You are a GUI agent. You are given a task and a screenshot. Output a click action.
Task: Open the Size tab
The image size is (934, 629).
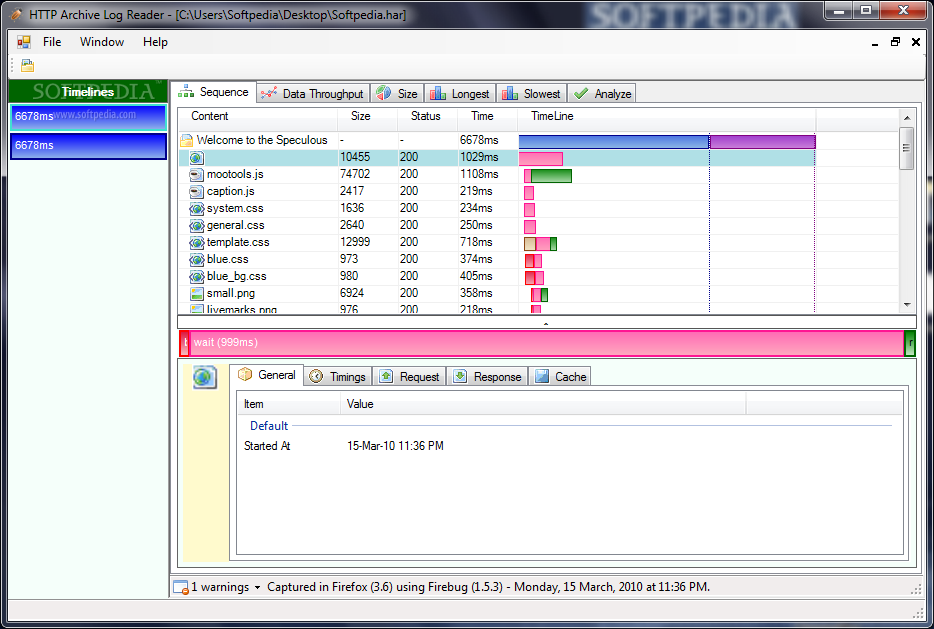click(397, 94)
